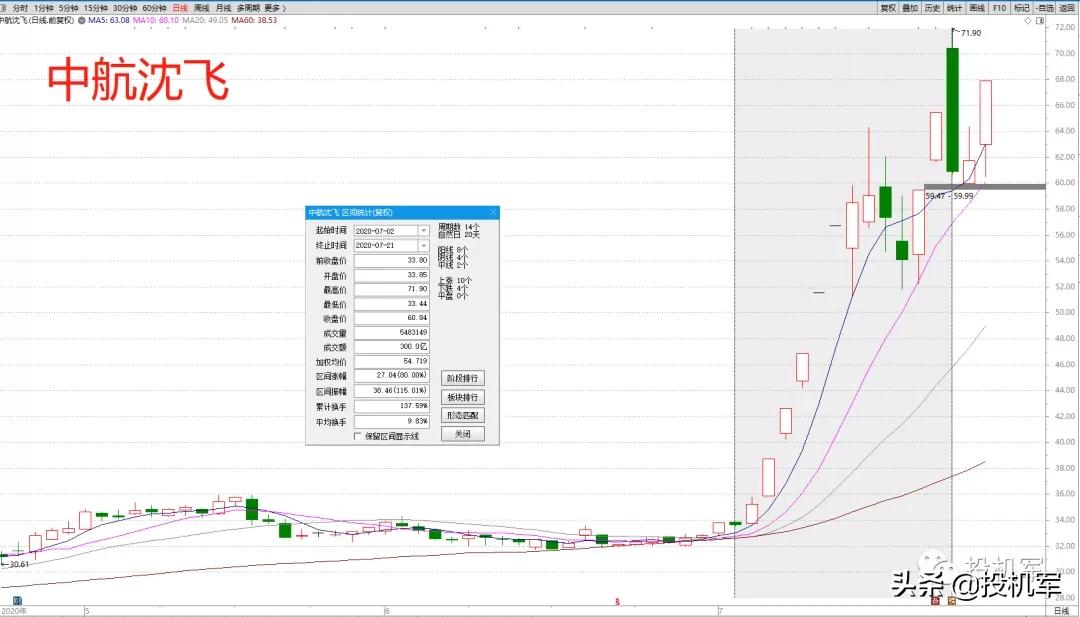Screen dimensions: 1080x617
Task: Click the 返回 back toolbar button
Action: click(1068, 8)
